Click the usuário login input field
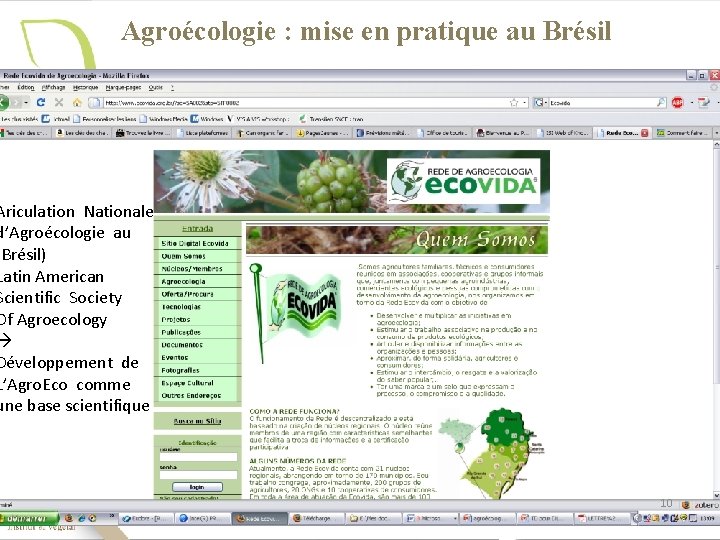 coord(198,457)
